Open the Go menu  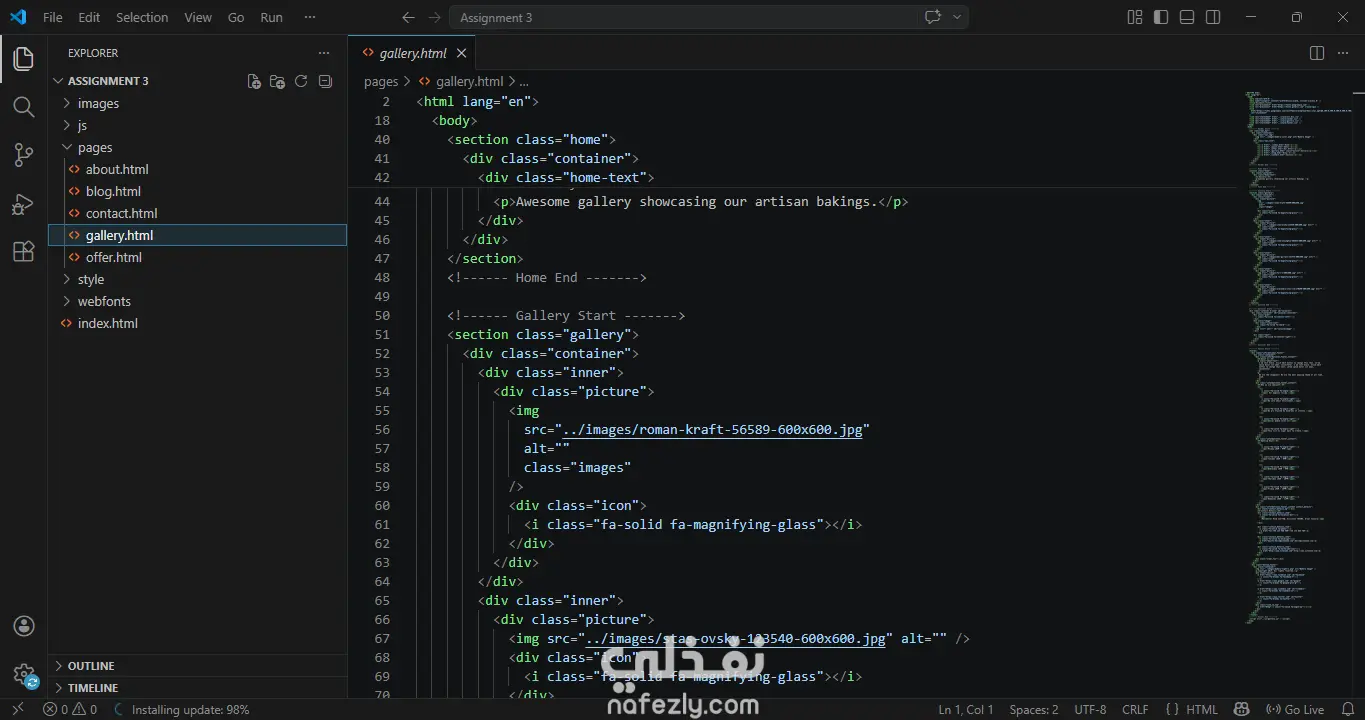[x=236, y=17]
